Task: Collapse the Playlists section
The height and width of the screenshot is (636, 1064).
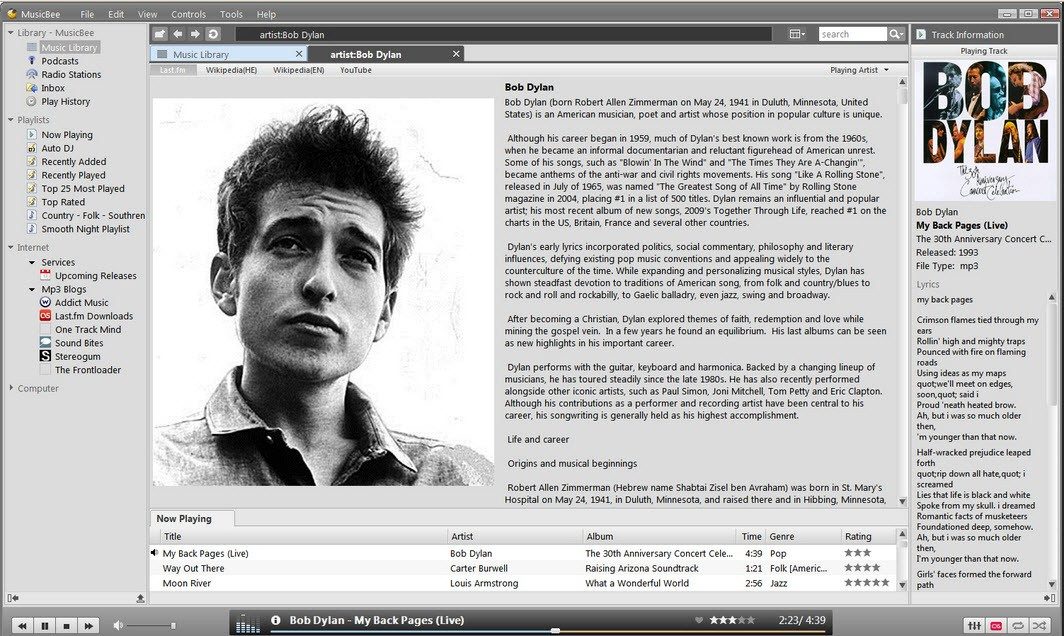Action: [11, 119]
